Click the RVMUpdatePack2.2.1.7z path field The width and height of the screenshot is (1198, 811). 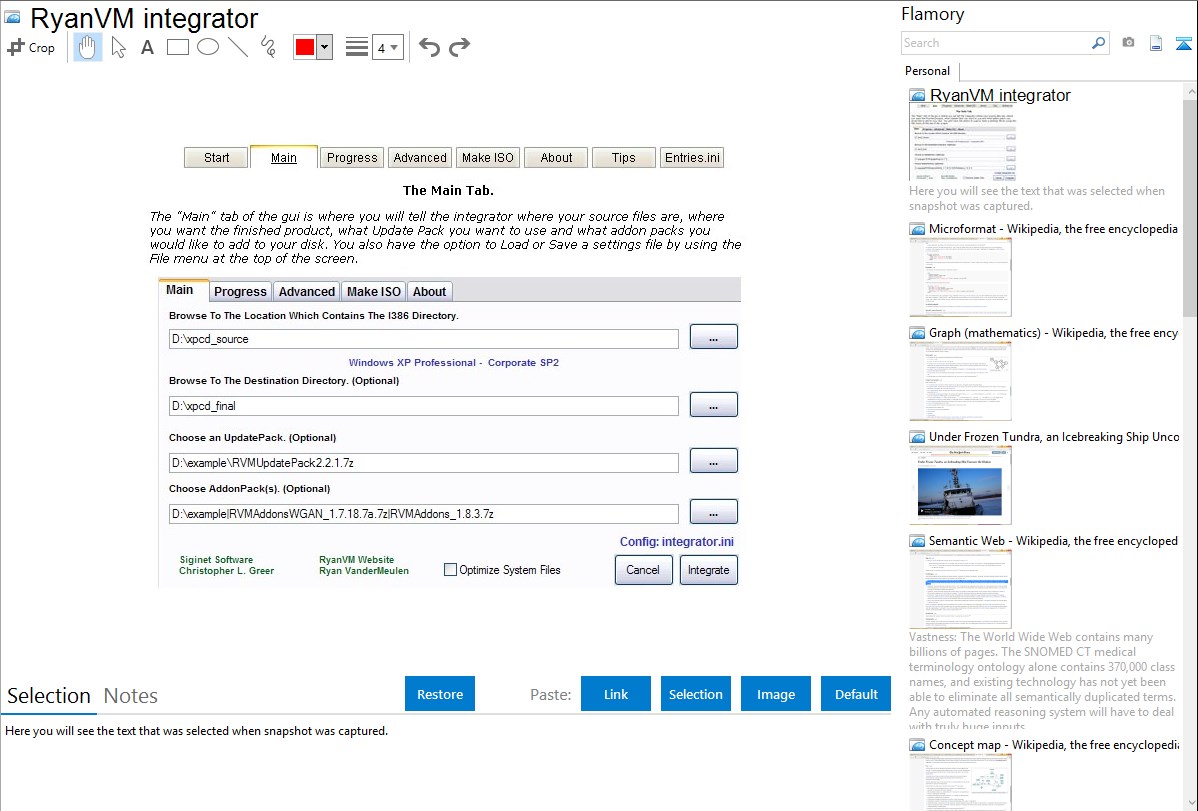(x=423, y=462)
